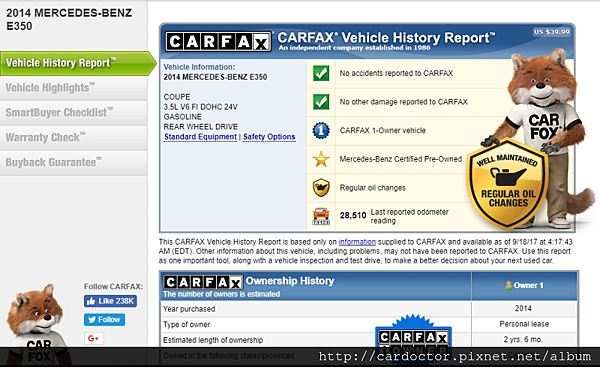Click 'The number of owners is estimated' note
The image size is (600, 367).
click(x=221, y=294)
